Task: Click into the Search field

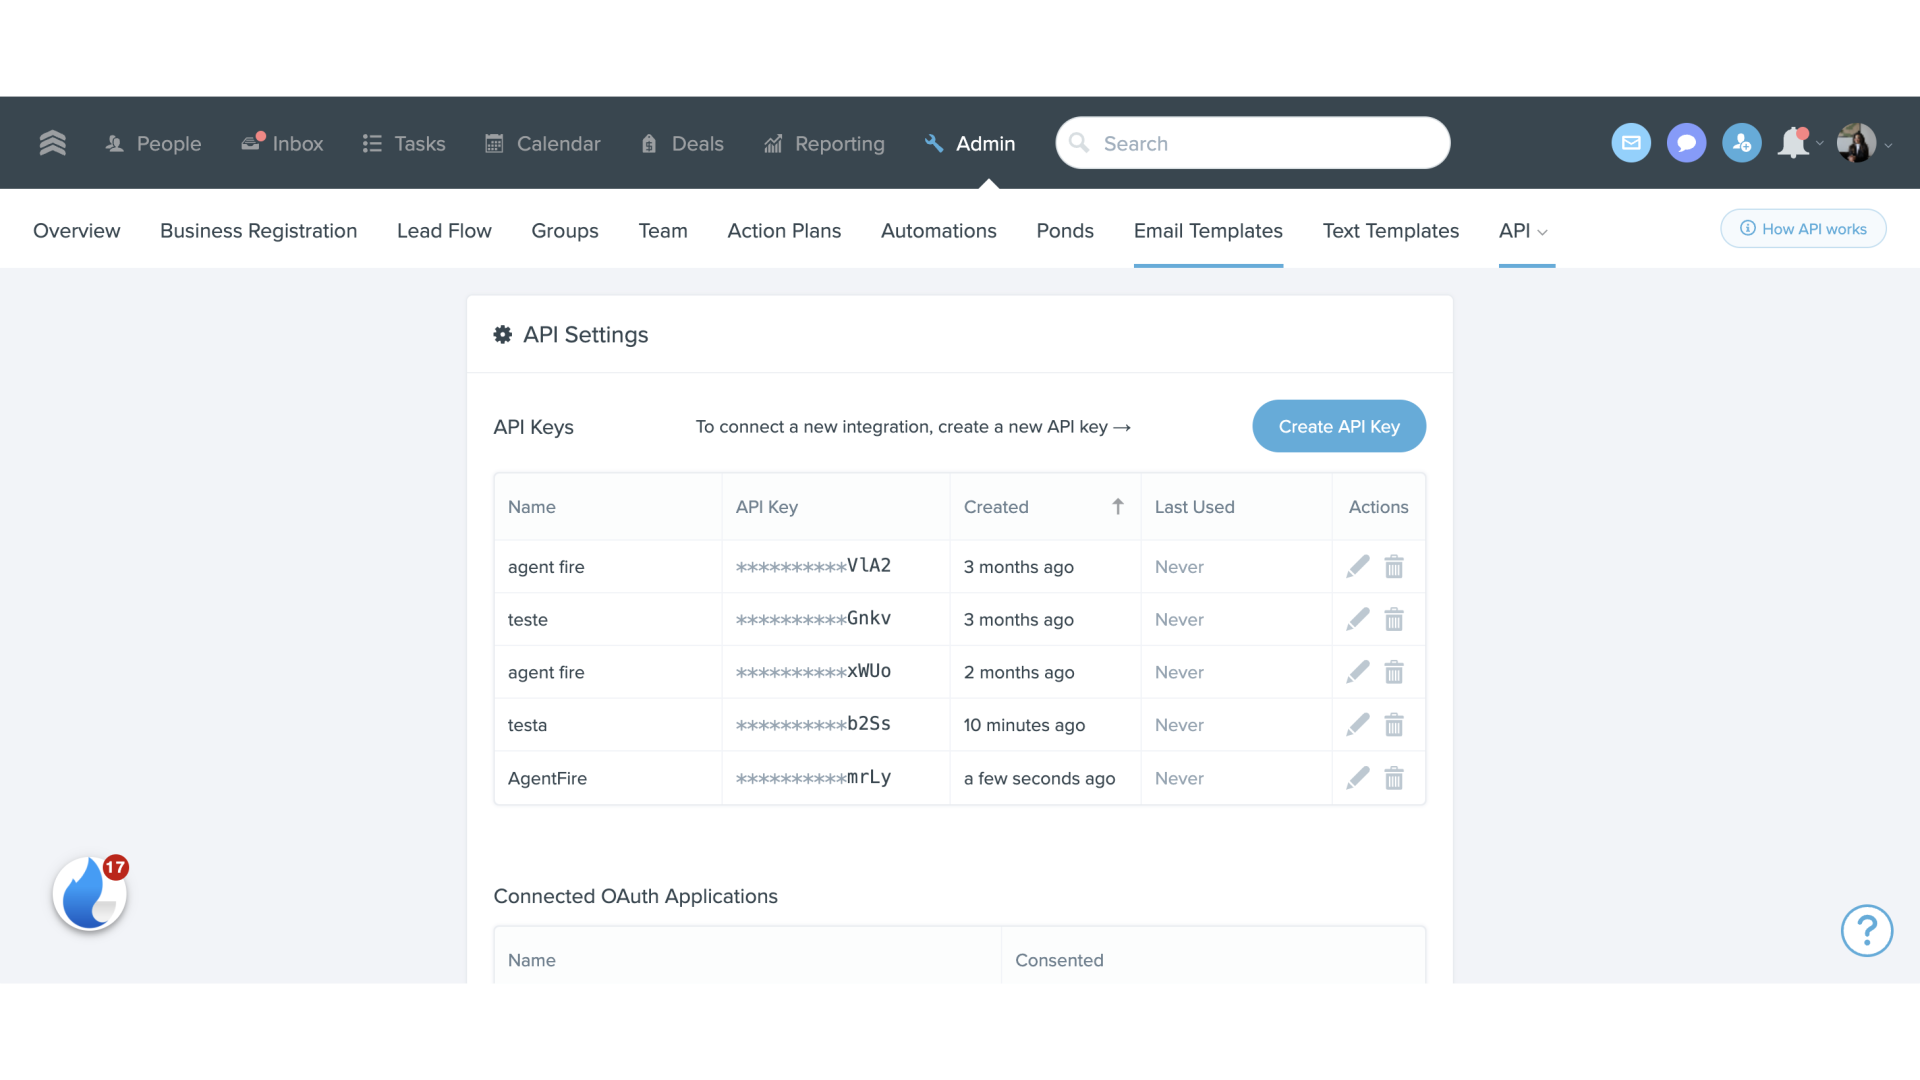Action: coord(1252,143)
